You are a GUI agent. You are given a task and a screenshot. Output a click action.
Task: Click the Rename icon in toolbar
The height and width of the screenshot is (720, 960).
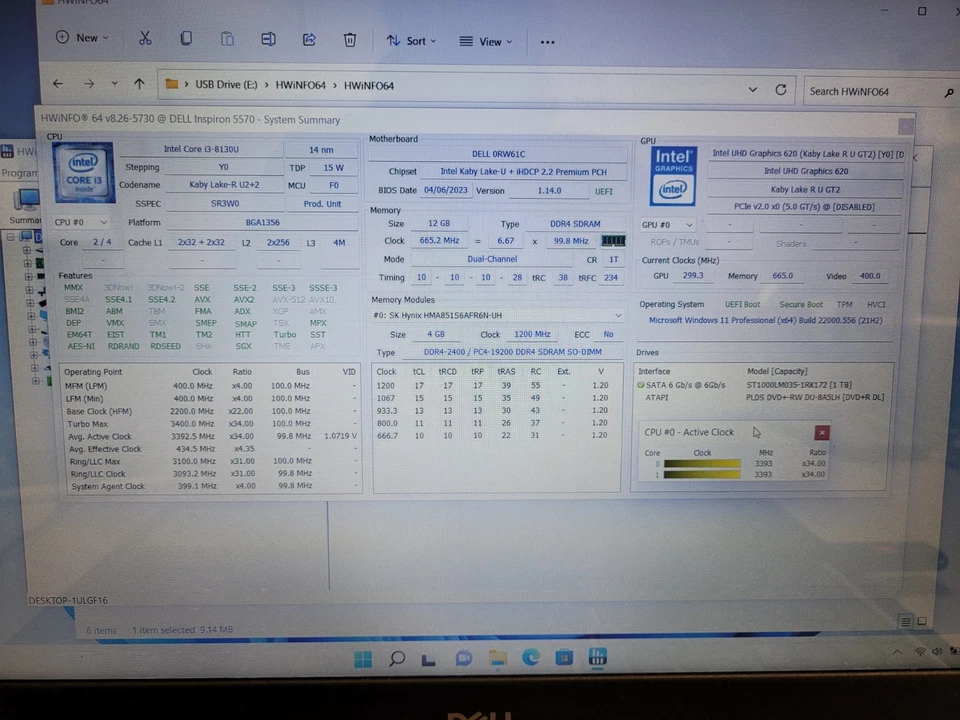268,40
